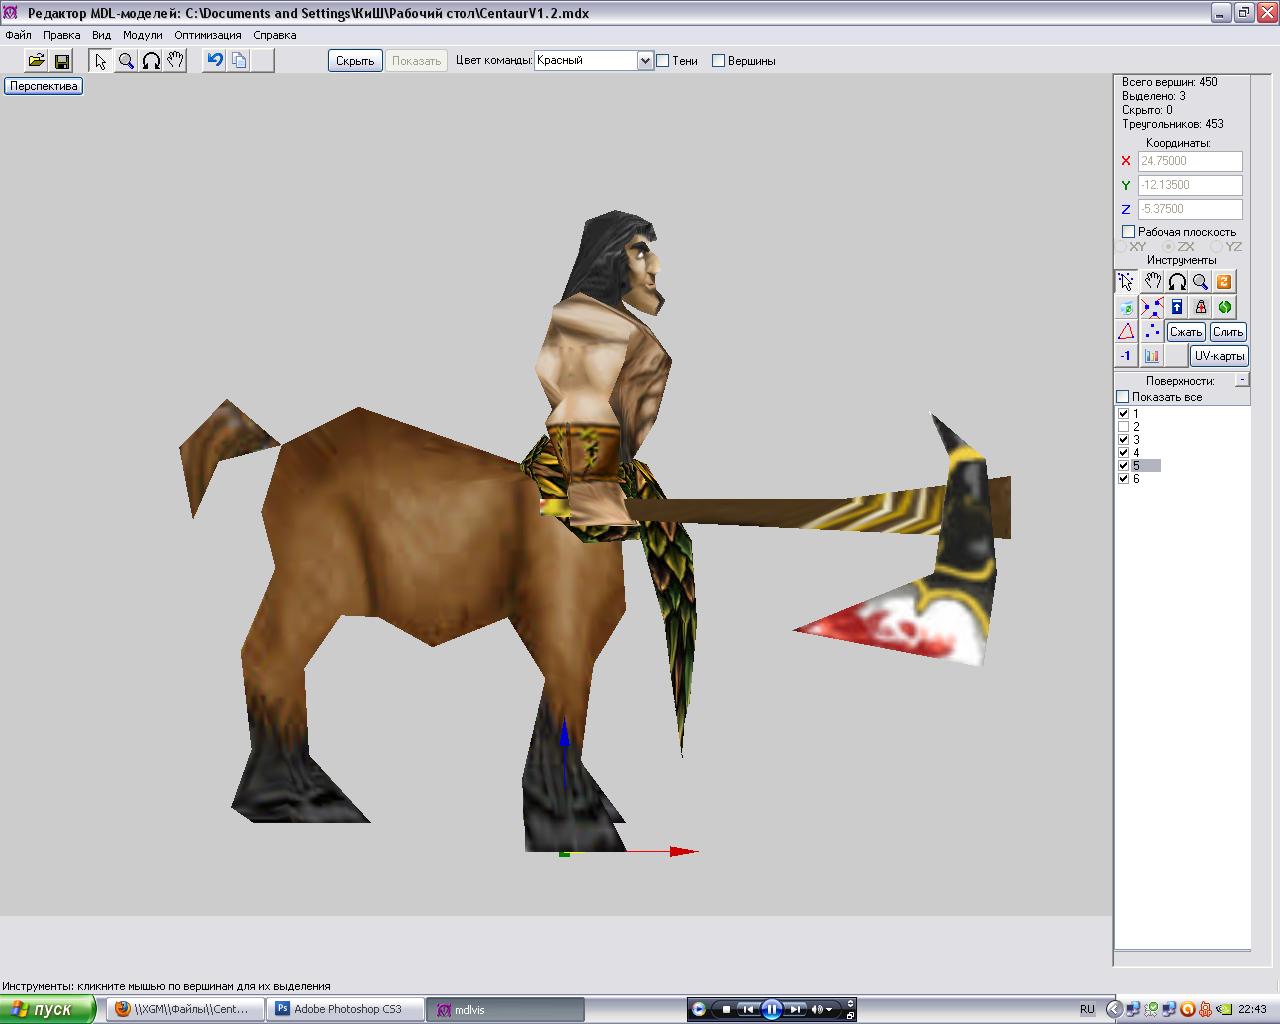This screenshot has height=1024, width=1280.
Task: Click the mdlvis taskbar button
Action: point(506,1009)
